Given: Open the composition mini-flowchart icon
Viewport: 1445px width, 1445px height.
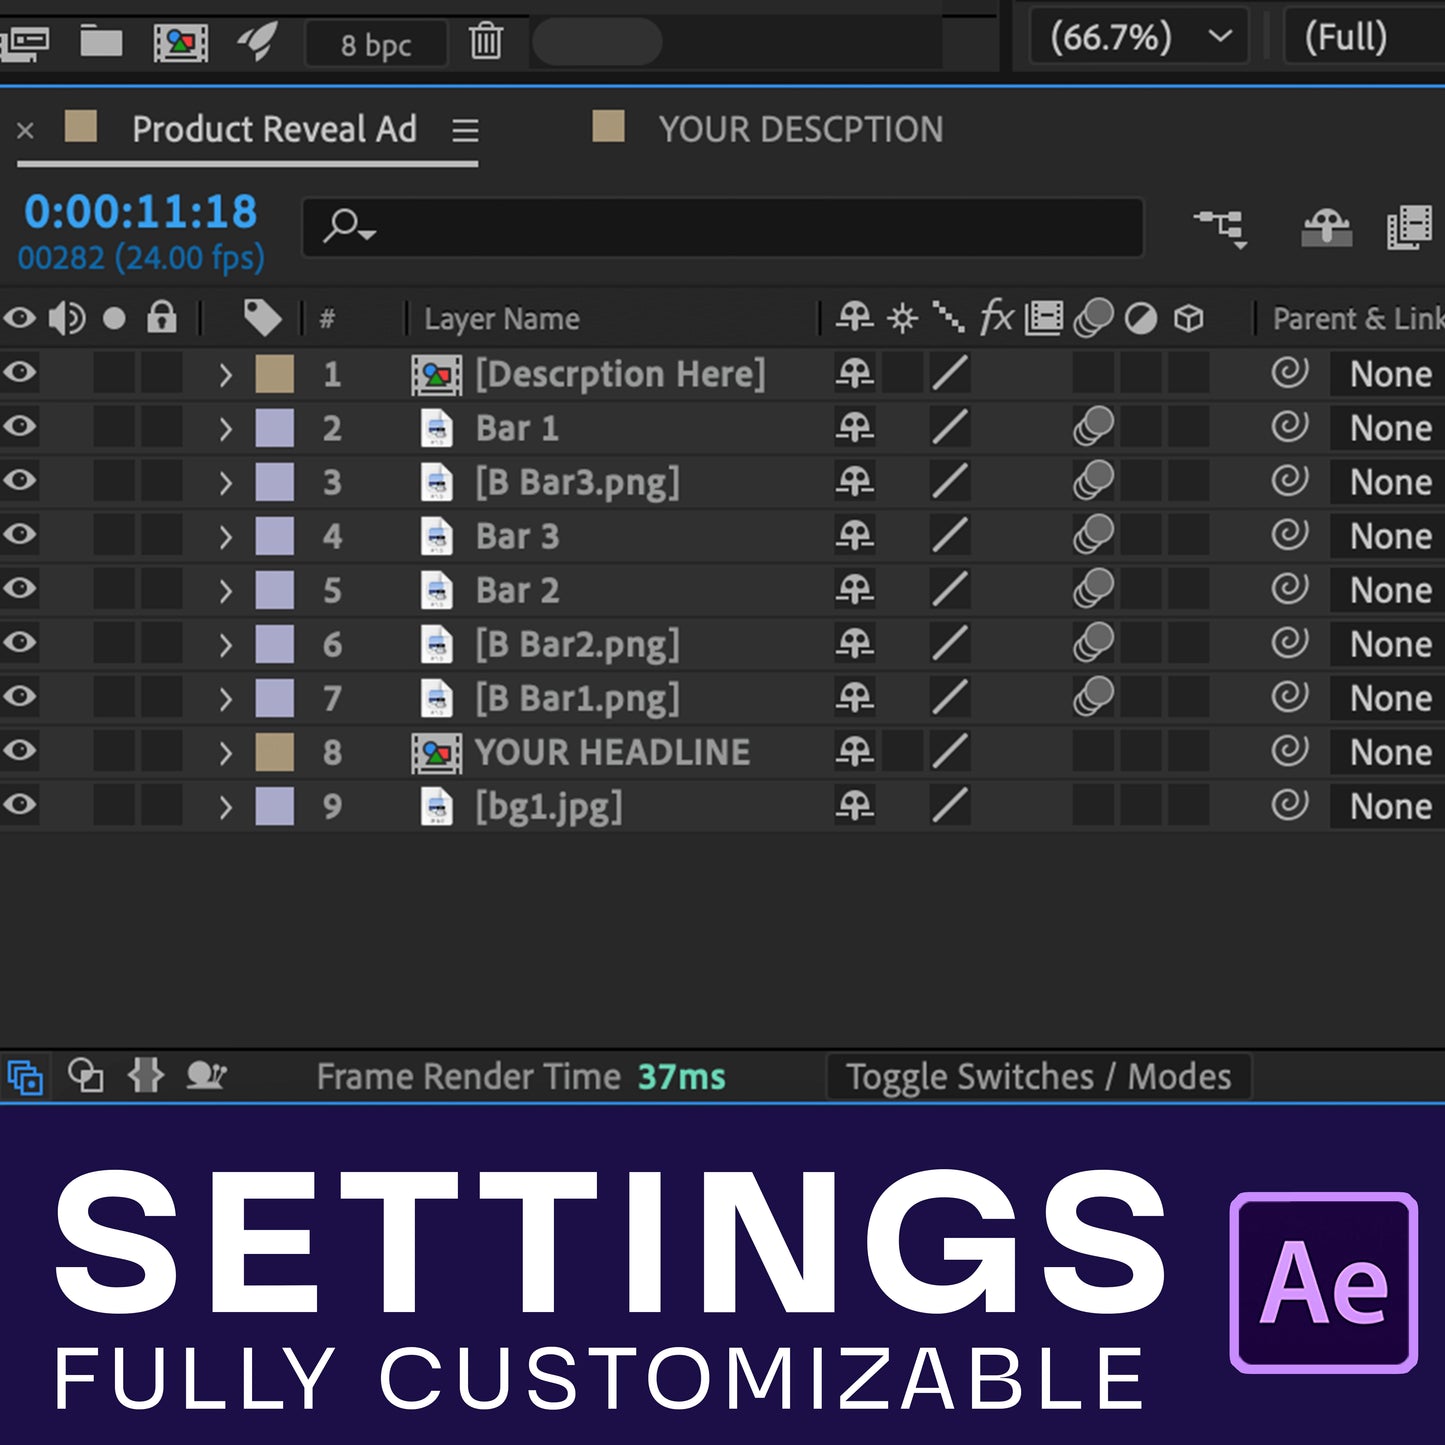Looking at the screenshot, I should pos(1220,228).
